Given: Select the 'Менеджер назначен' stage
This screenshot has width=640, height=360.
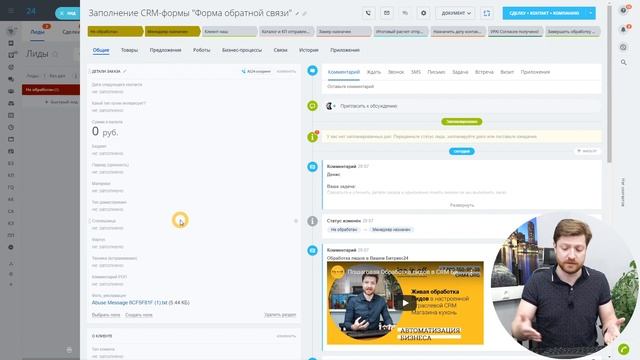Looking at the screenshot, I should pos(172,31).
